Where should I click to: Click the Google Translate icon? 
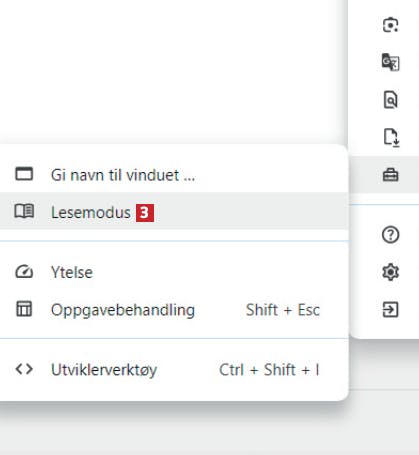pyautogui.click(x=390, y=62)
